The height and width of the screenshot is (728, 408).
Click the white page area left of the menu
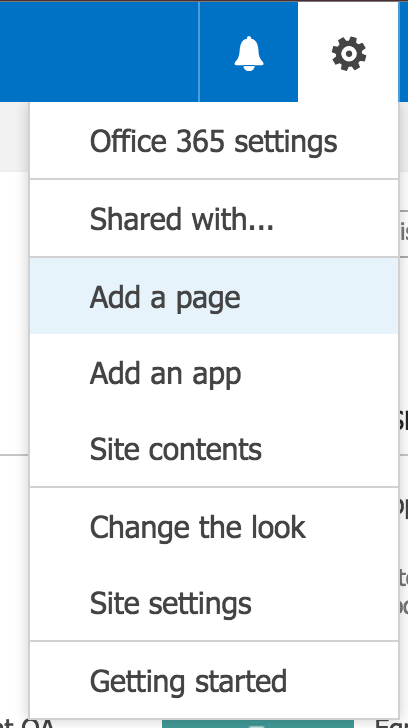(x=14, y=313)
